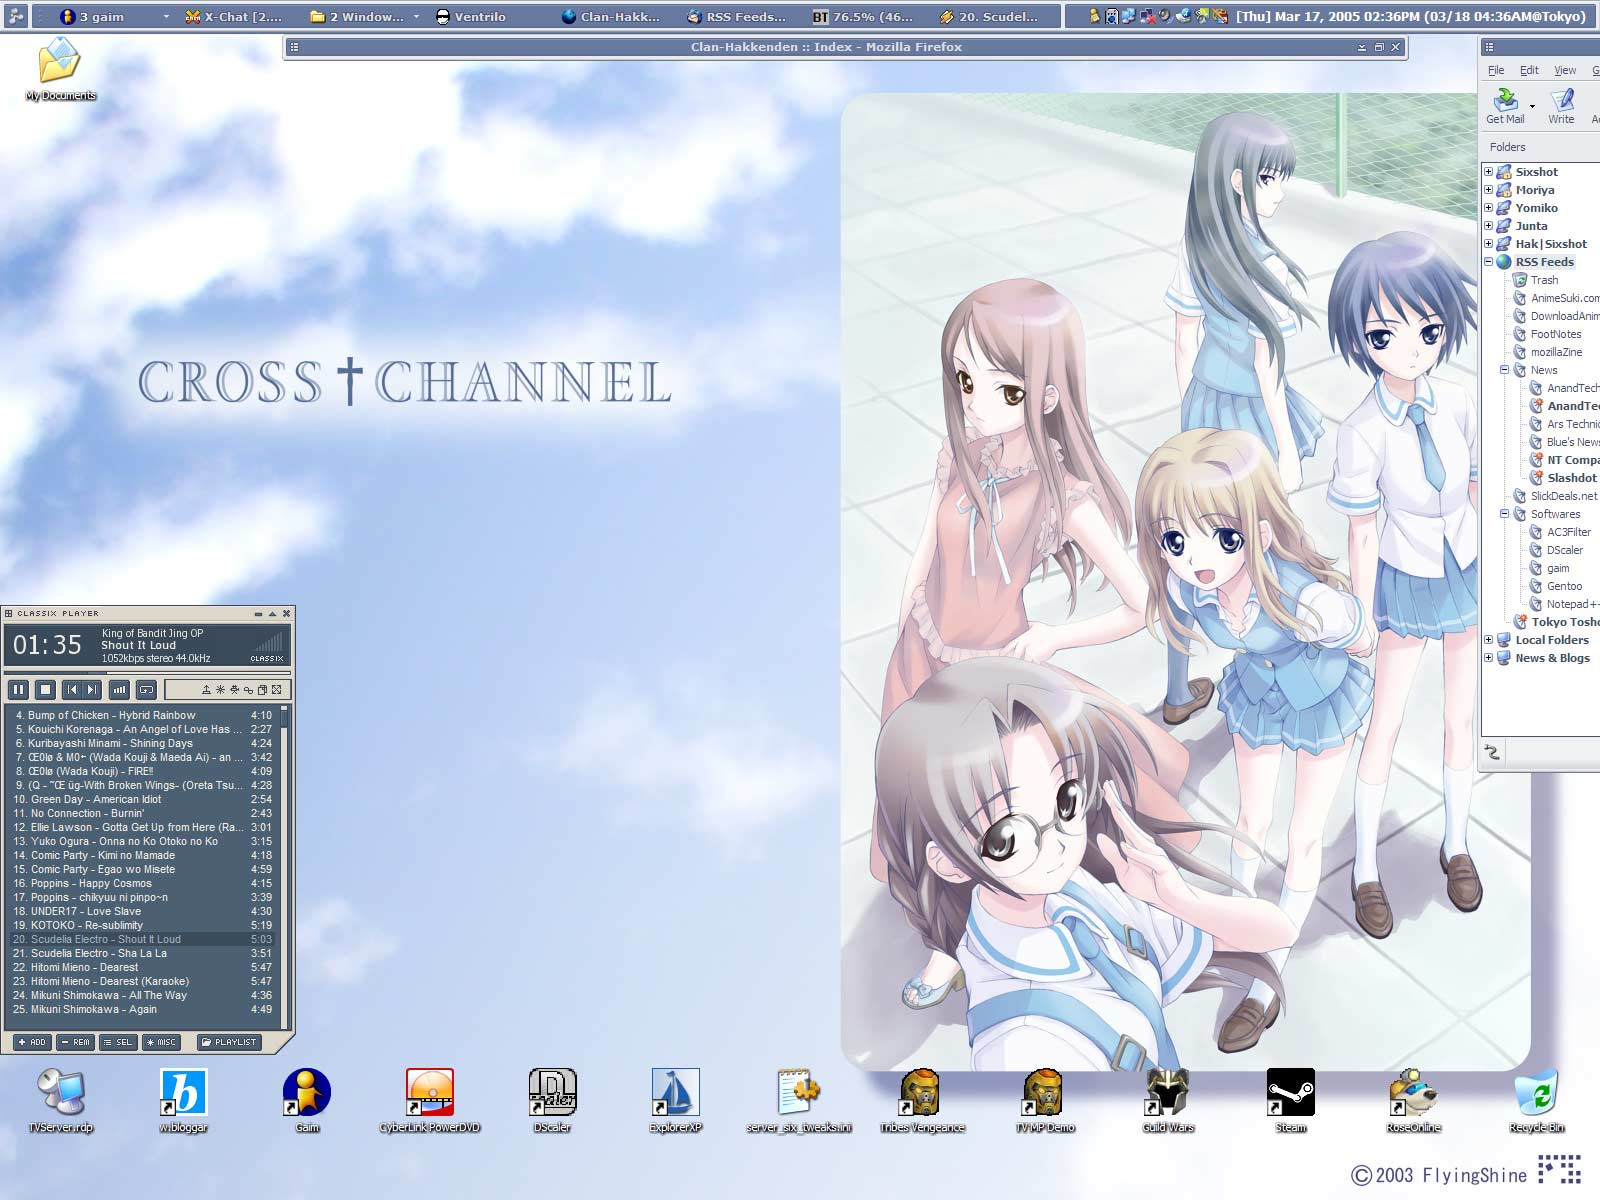Screen dimensions: 1600x1200
Task: Launch ExplorerXP desktop shortcut
Action: (675, 1101)
